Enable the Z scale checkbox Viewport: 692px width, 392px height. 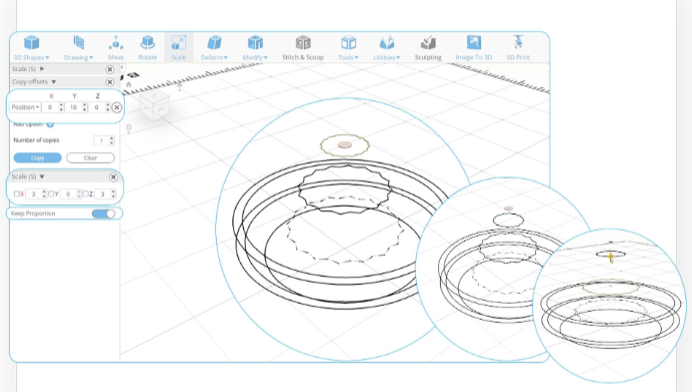pyautogui.click(x=86, y=194)
